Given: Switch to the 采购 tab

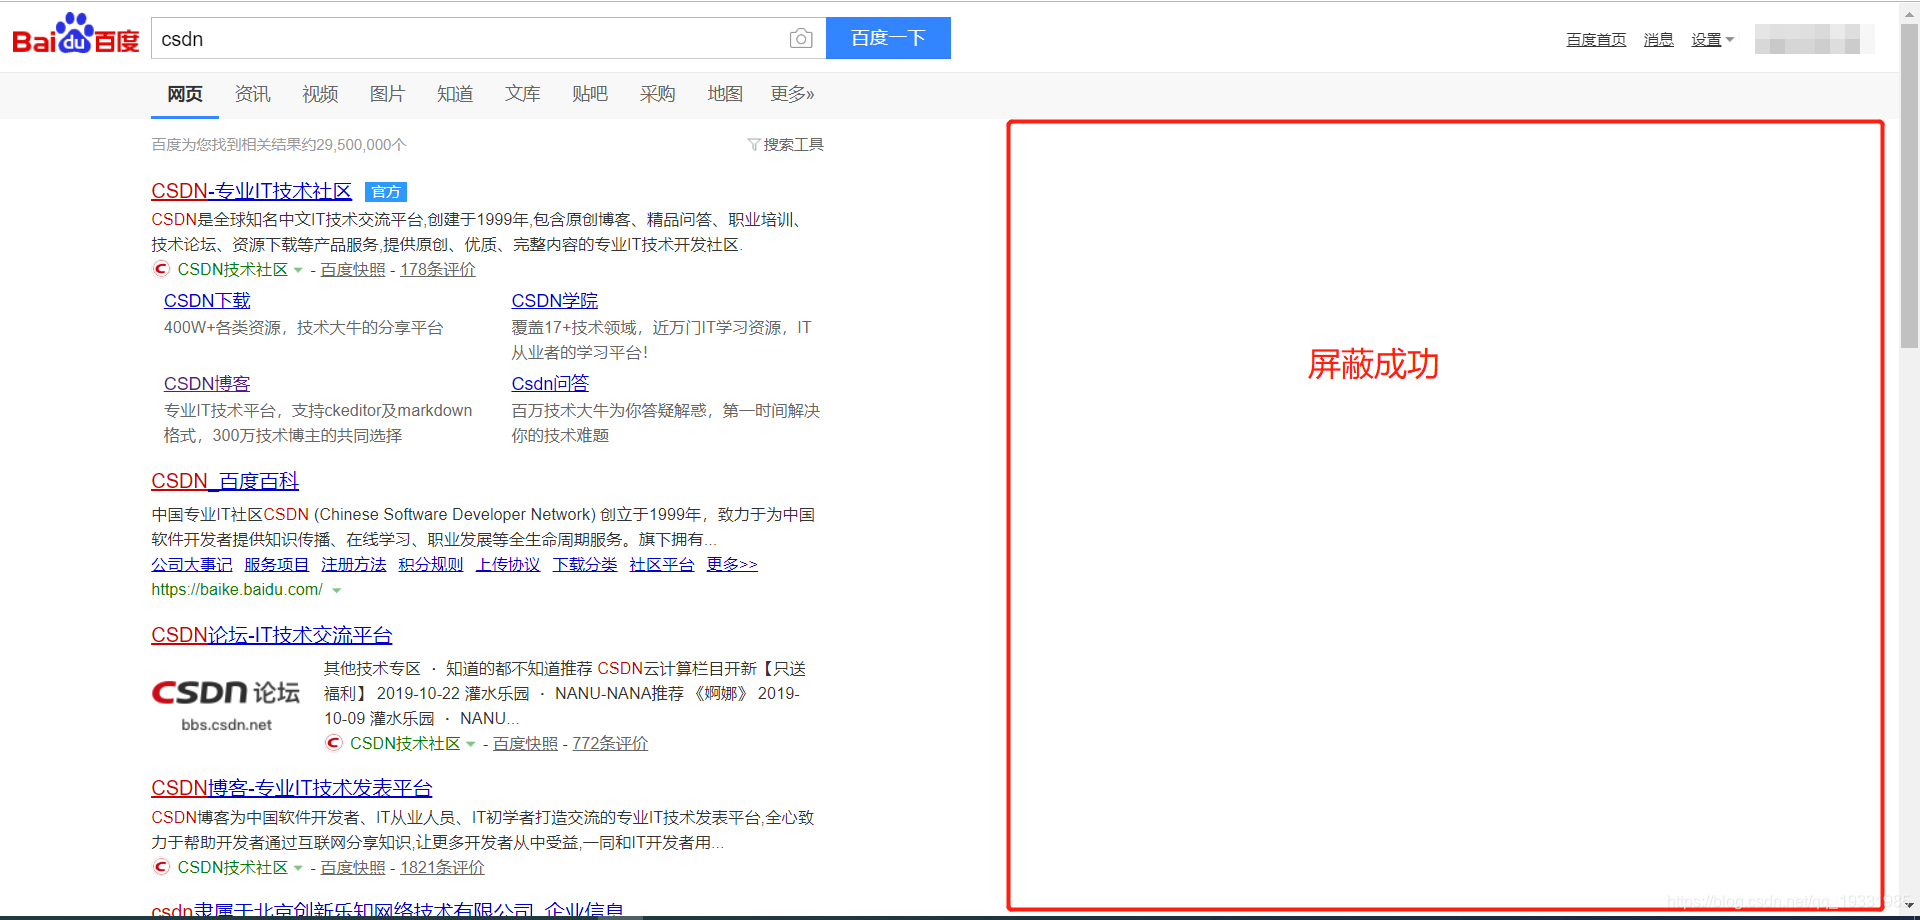Looking at the screenshot, I should tap(657, 94).
